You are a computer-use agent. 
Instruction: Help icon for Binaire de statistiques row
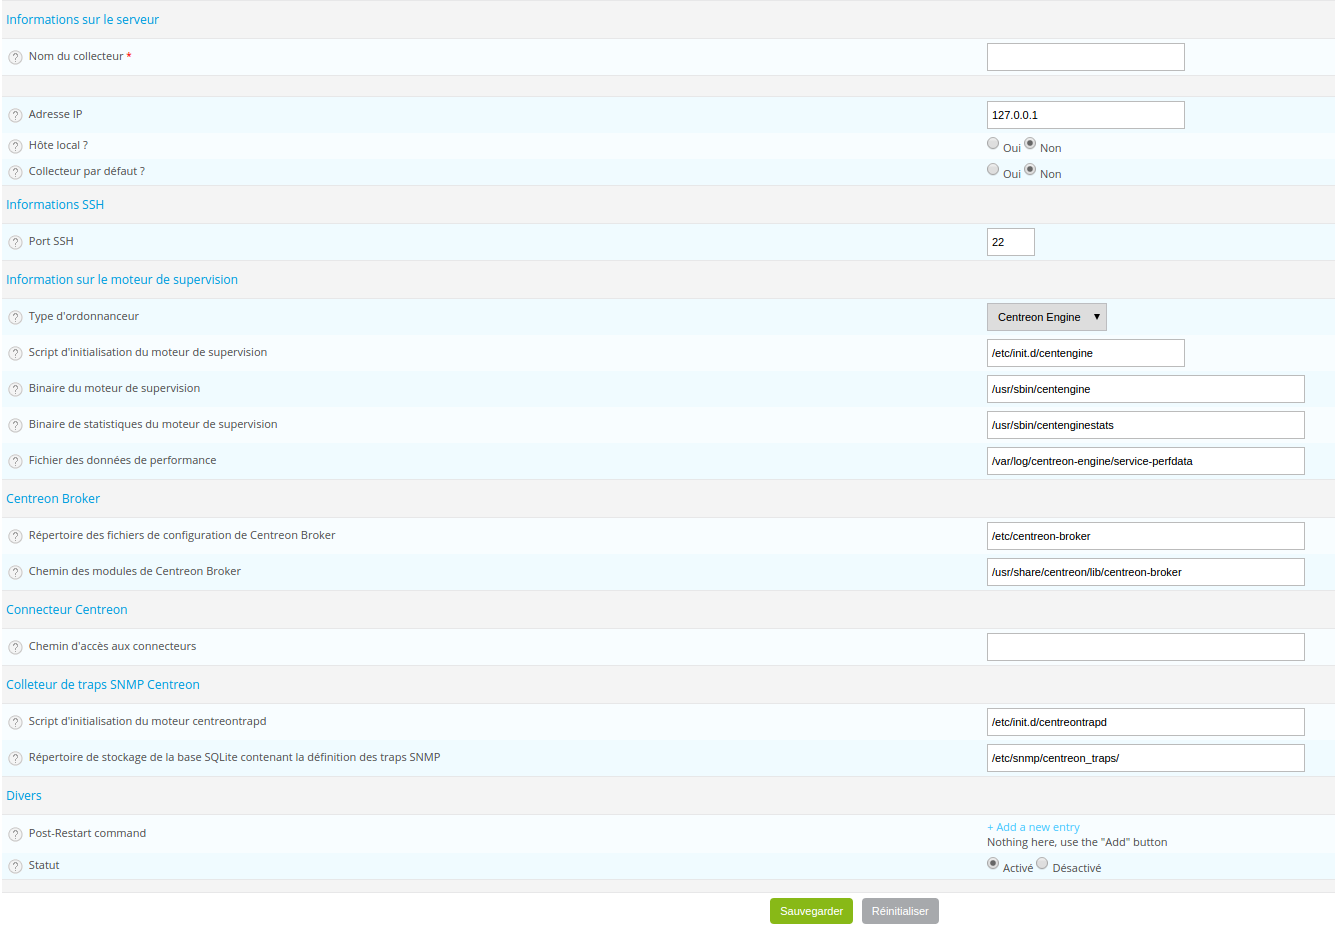15,425
